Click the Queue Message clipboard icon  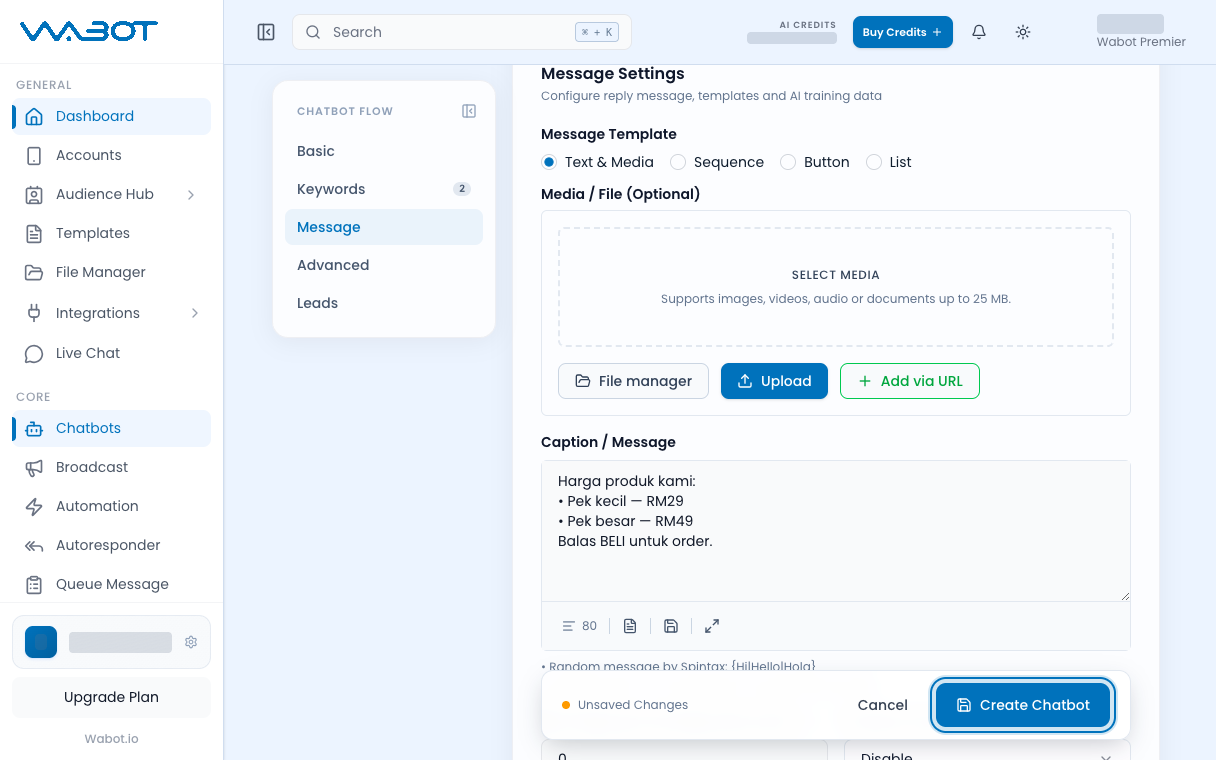coord(34,584)
